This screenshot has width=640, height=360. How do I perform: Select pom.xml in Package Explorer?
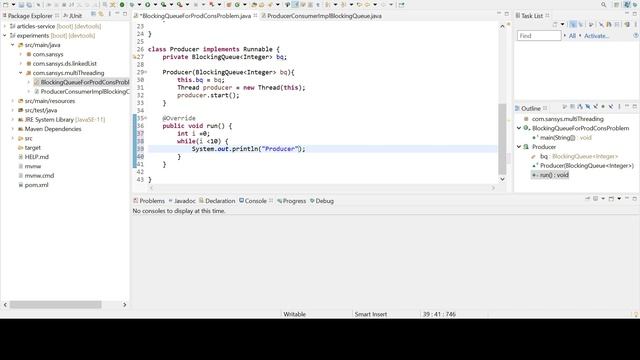click(33, 185)
